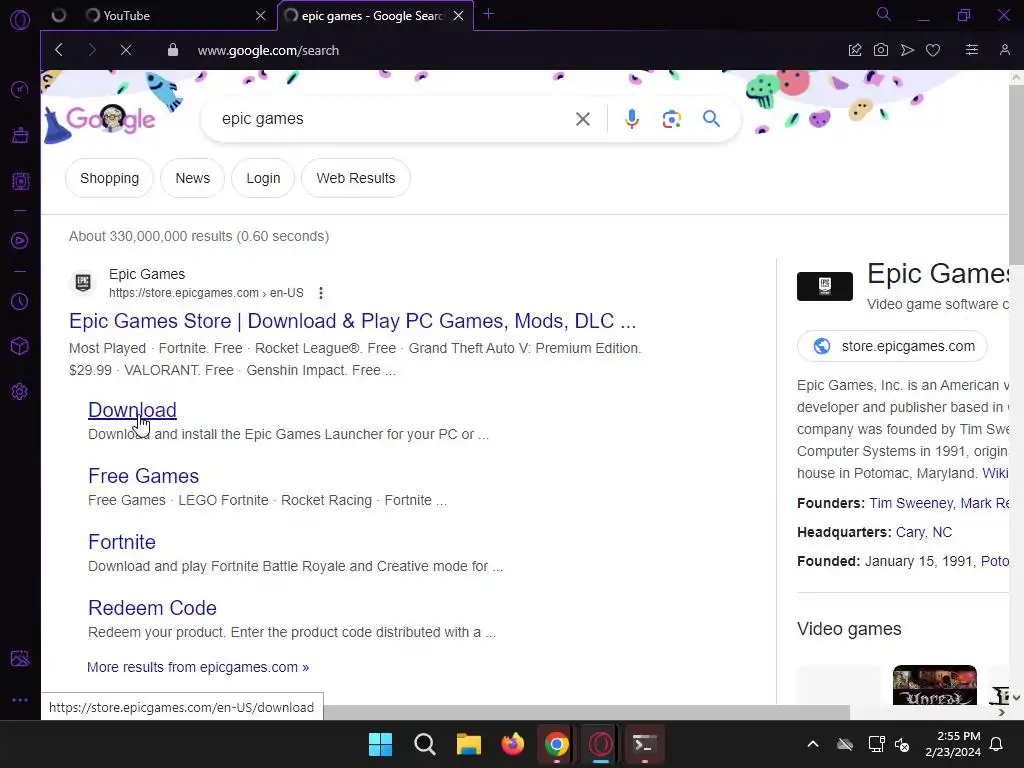Open the Free Games sitelink
1024x768 pixels.
[144, 476]
